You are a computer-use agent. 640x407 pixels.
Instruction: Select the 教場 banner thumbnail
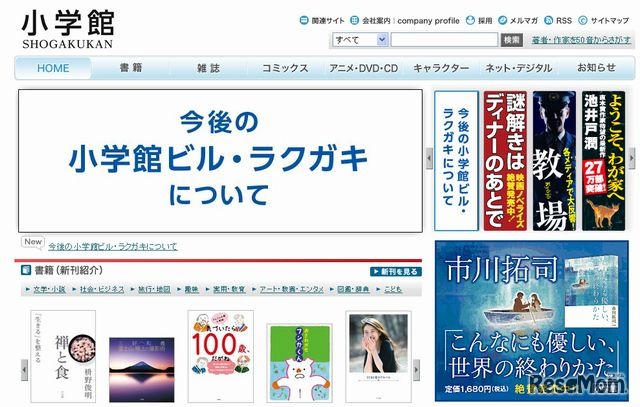(x=554, y=160)
